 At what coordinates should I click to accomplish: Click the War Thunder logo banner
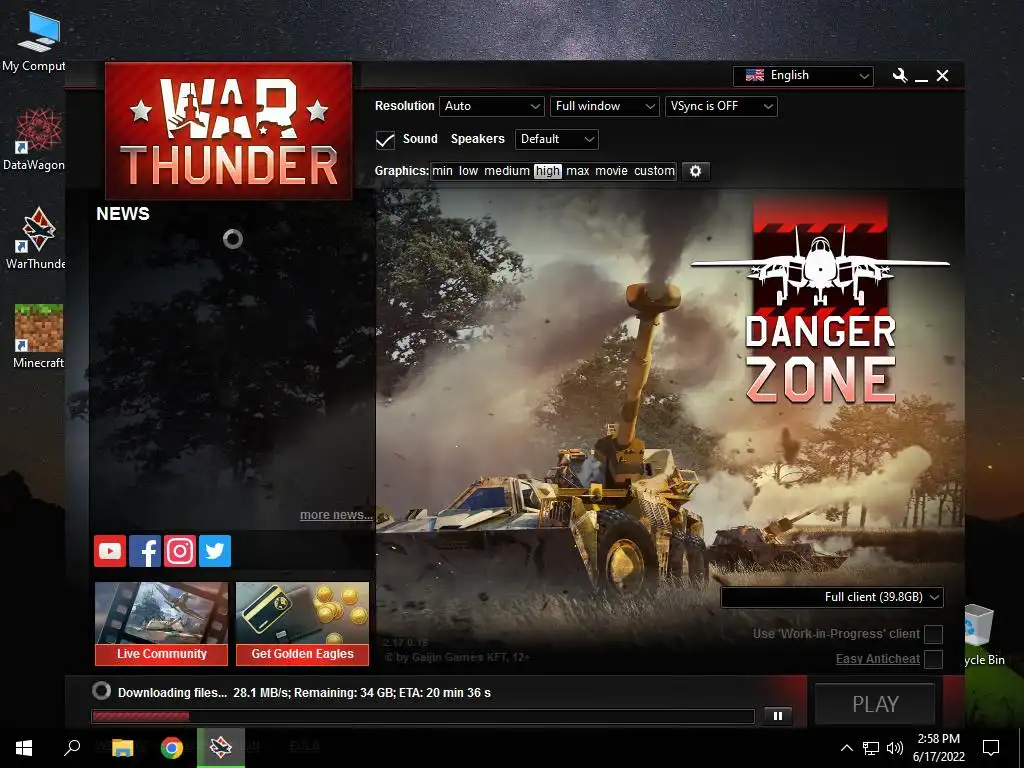tap(229, 131)
